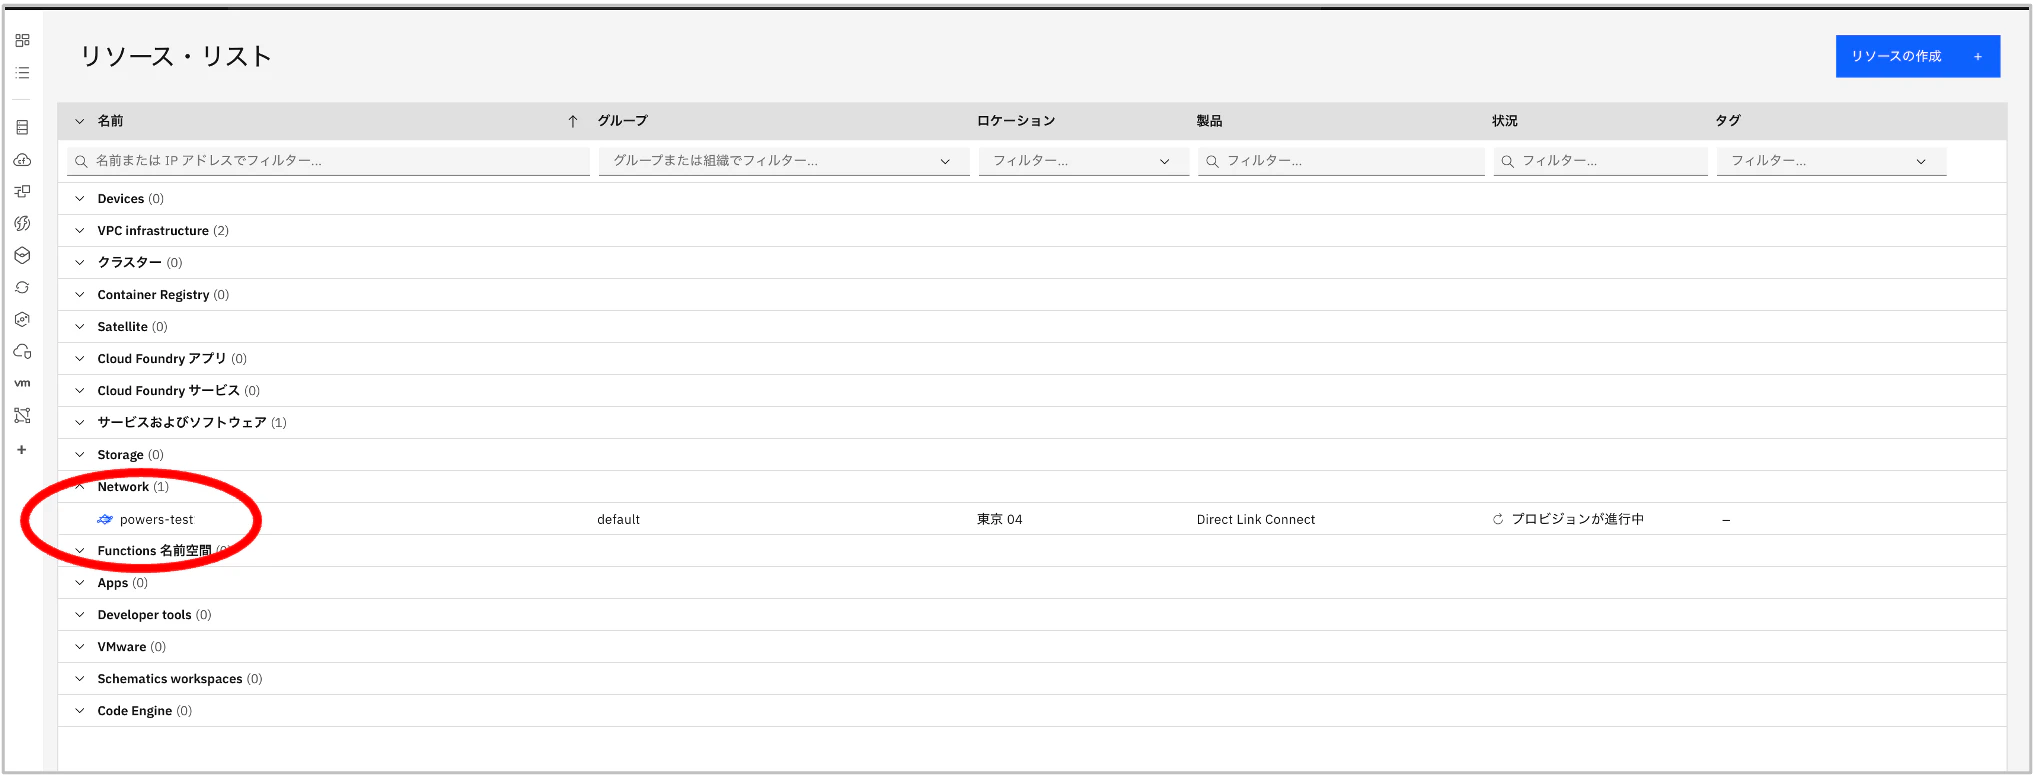
Task: Open Classic Infrastructure server icon in sidebar
Action: [22, 128]
